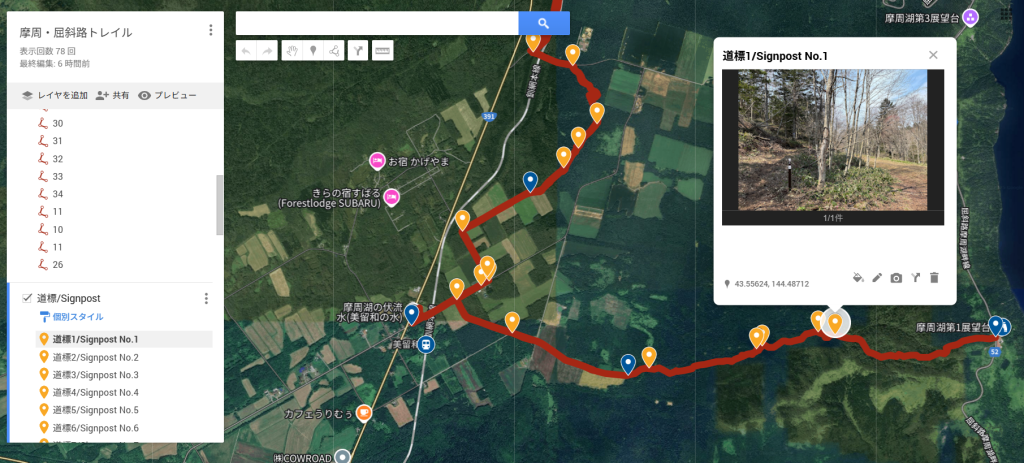Edit signpost details with pencil icon

point(877,278)
